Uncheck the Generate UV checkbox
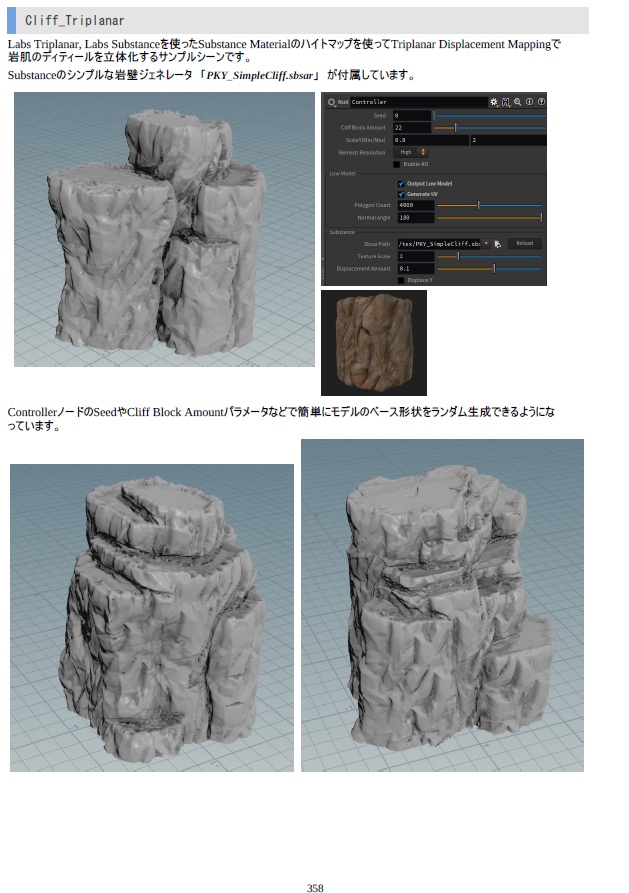The width and height of the screenshot is (629, 893). tap(401, 194)
